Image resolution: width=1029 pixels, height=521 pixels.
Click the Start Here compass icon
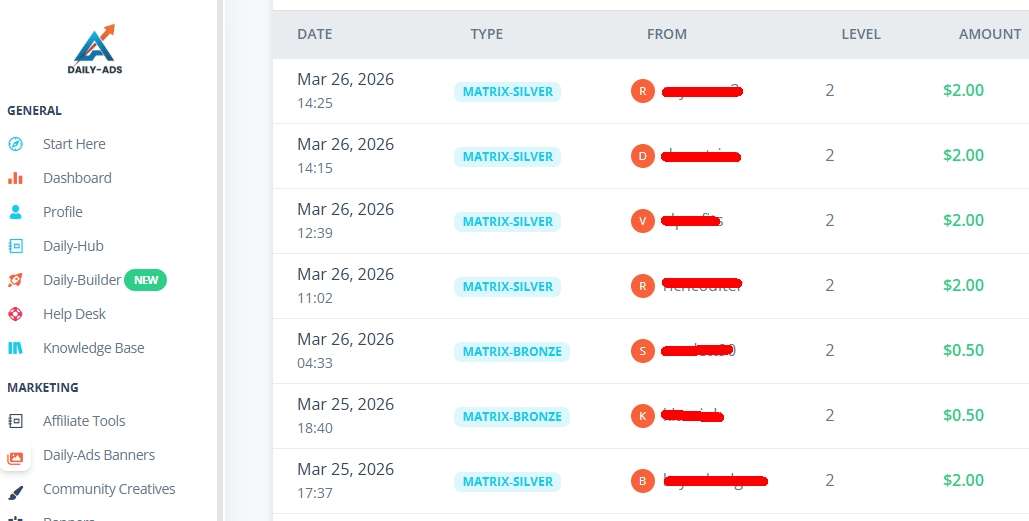15,144
